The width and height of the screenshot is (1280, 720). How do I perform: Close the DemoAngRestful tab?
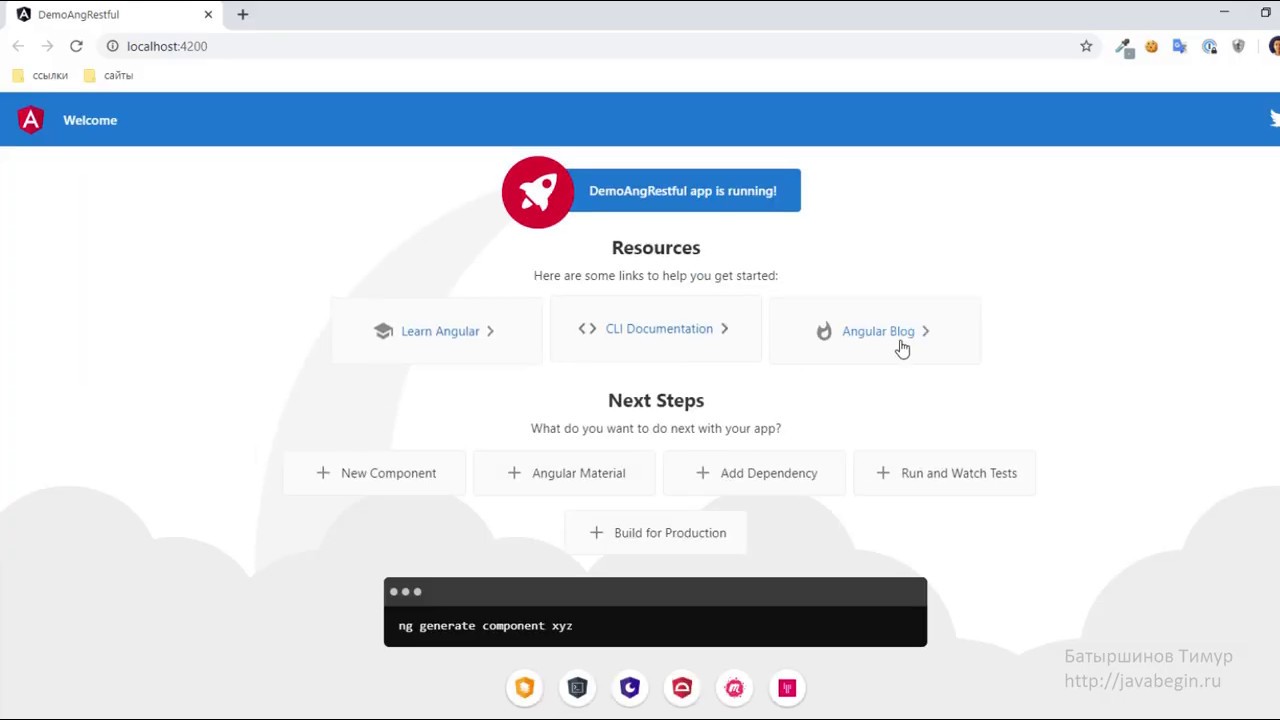pyautogui.click(x=208, y=14)
